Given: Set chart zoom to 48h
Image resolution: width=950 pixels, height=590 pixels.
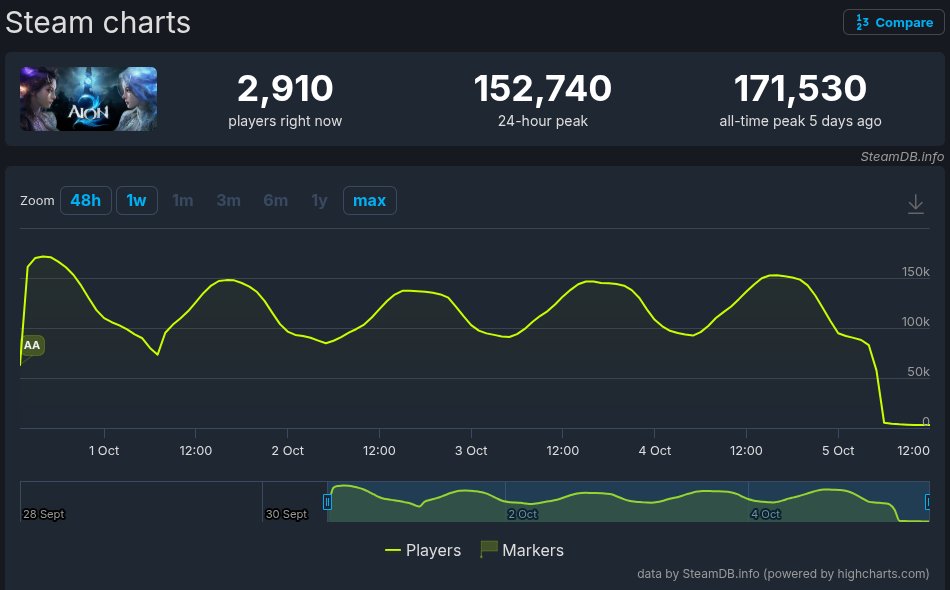Looking at the screenshot, I should (x=85, y=201).
